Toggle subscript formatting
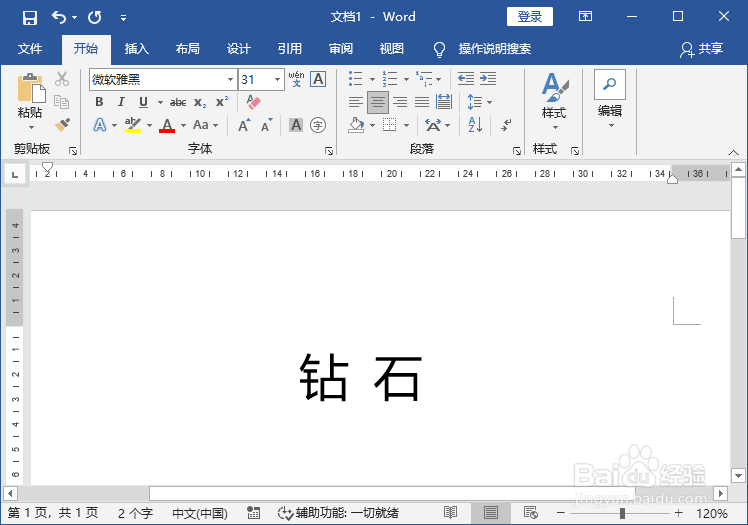Viewport: 748px width, 525px height. (200, 102)
